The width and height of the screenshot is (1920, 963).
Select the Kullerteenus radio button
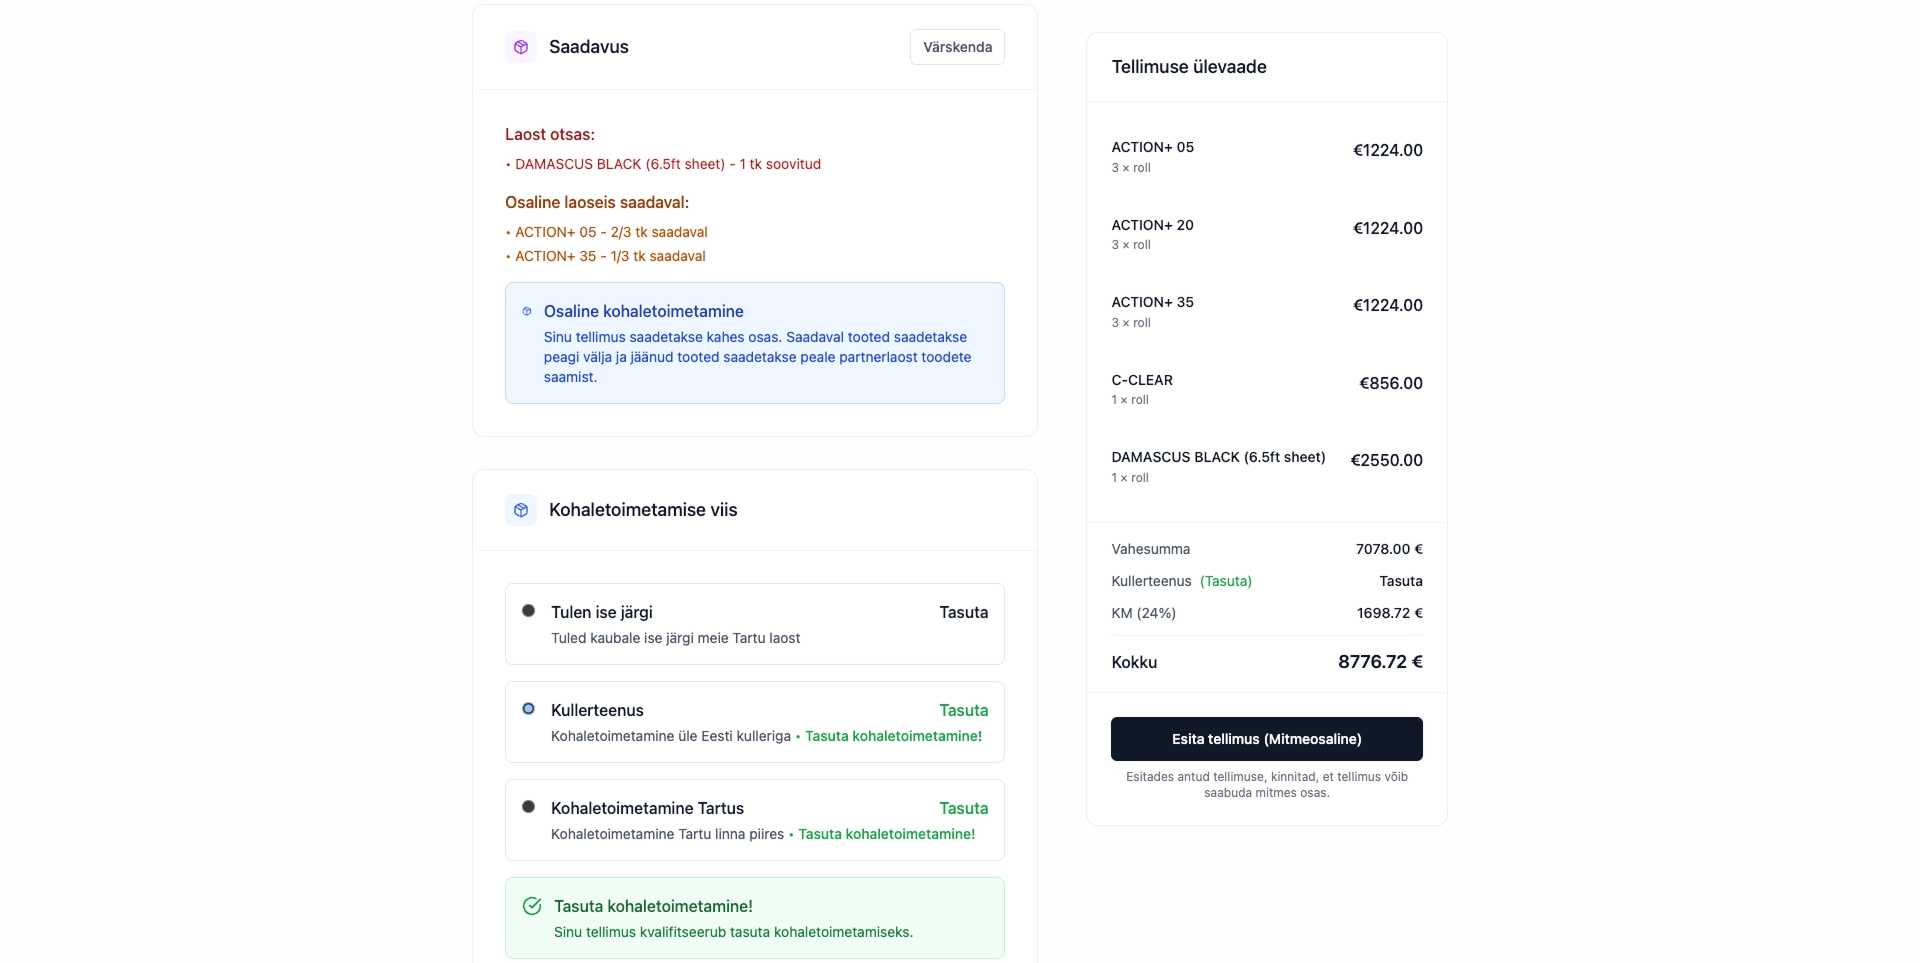point(528,709)
